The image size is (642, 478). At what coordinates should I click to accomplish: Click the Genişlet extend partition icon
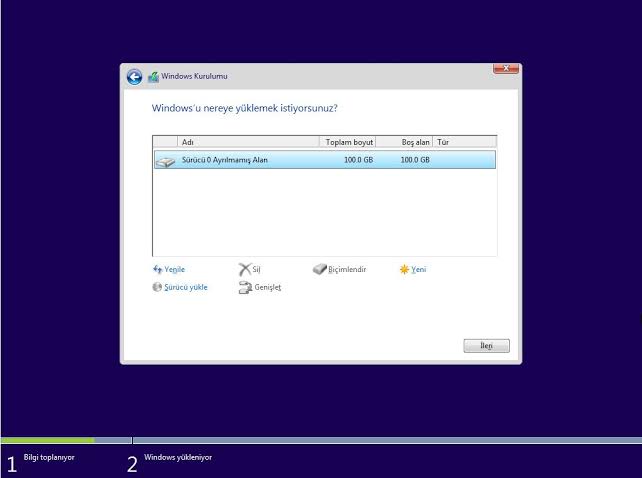pos(245,287)
